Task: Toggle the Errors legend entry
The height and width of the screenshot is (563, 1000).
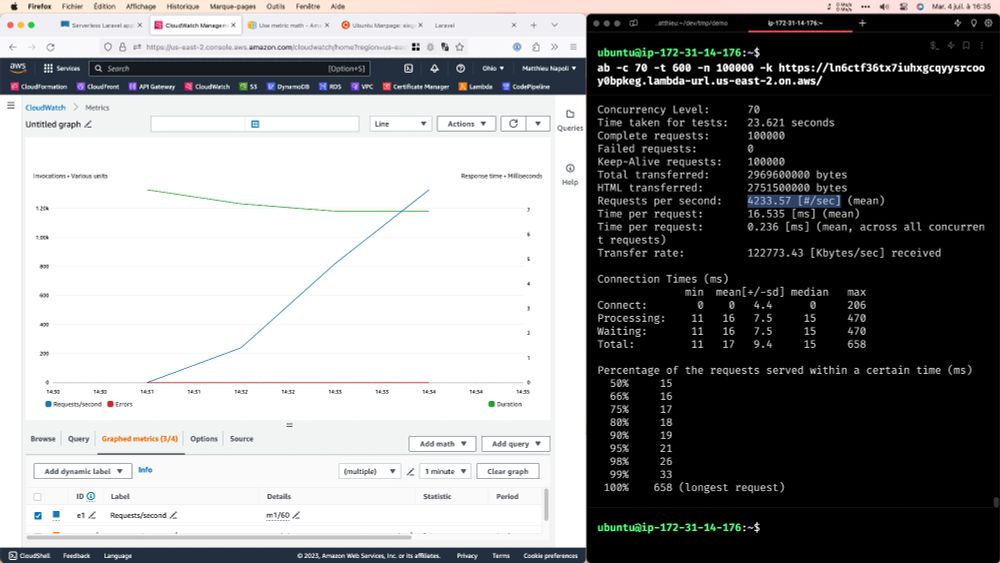Action: [x=120, y=404]
